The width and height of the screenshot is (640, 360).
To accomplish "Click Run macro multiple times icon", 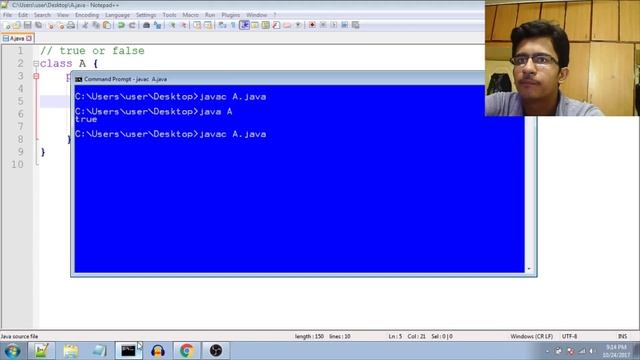I will 344,25.
